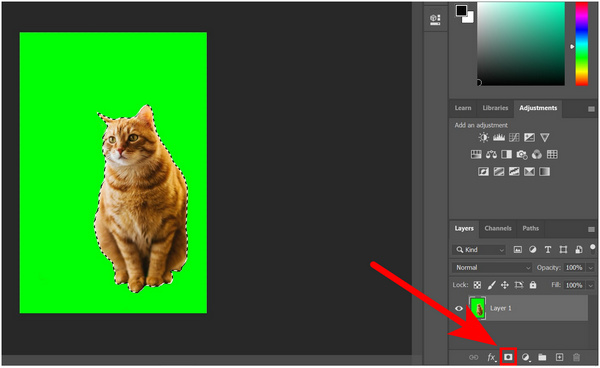Screen dimensions: 600x368
Task: Click the background white color swatch
Action: pyautogui.click(x=470, y=18)
